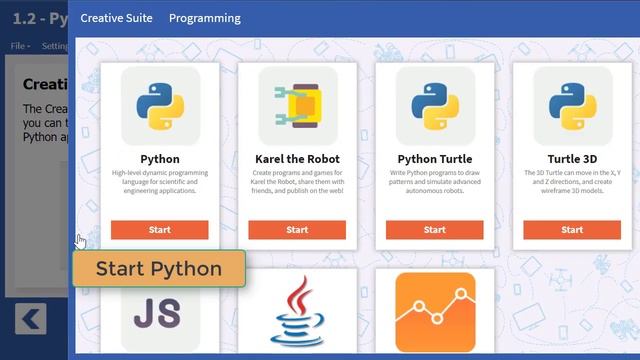Open the Creative Suite tab
The width and height of the screenshot is (640, 360).
pyautogui.click(x=116, y=18)
